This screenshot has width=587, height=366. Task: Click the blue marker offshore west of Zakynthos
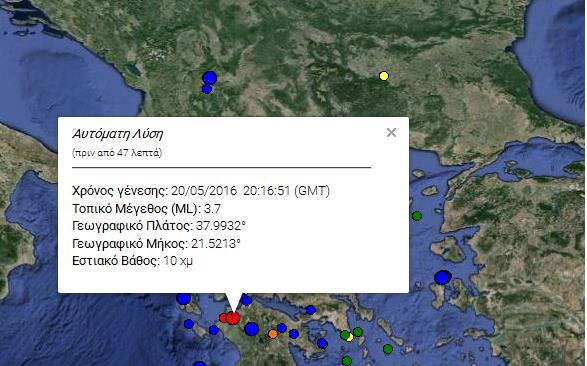click(x=189, y=324)
